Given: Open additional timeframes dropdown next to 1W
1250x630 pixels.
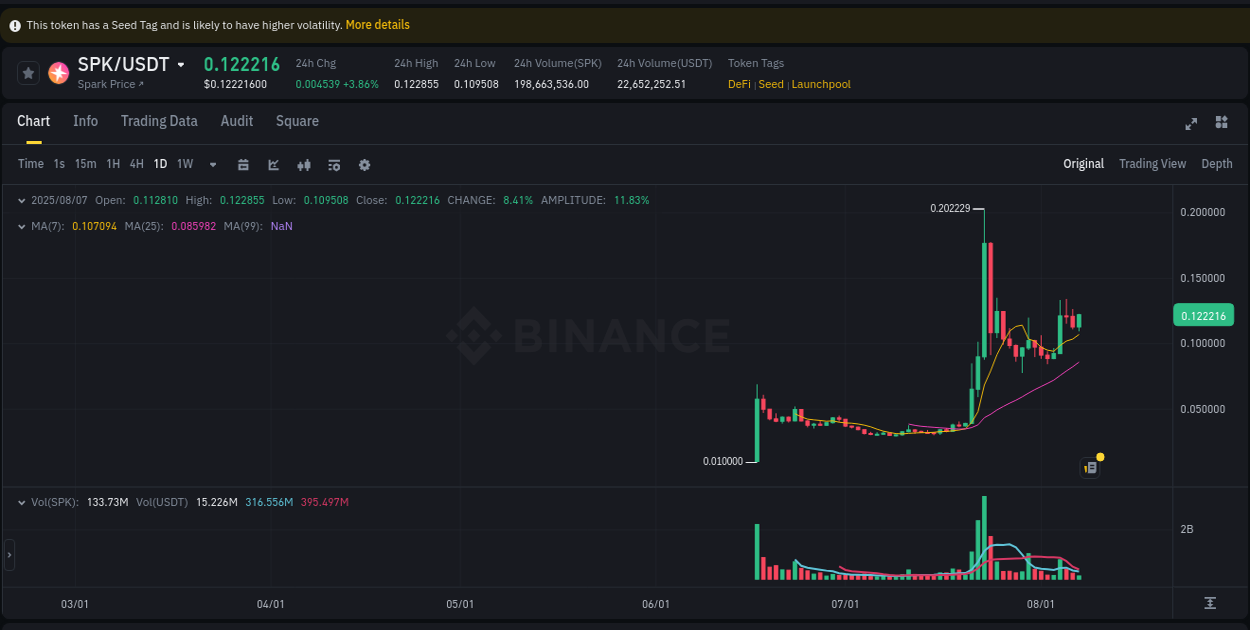Looking at the screenshot, I should (x=212, y=164).
